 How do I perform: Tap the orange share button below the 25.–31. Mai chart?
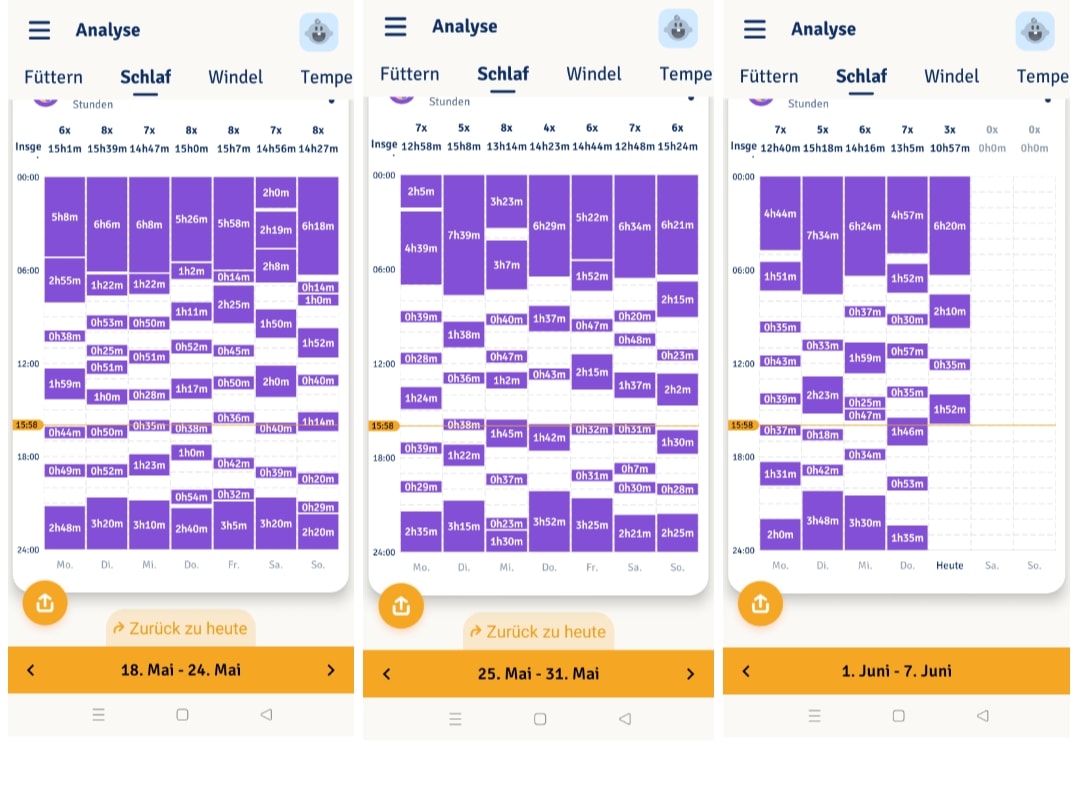tap(402, 606)
